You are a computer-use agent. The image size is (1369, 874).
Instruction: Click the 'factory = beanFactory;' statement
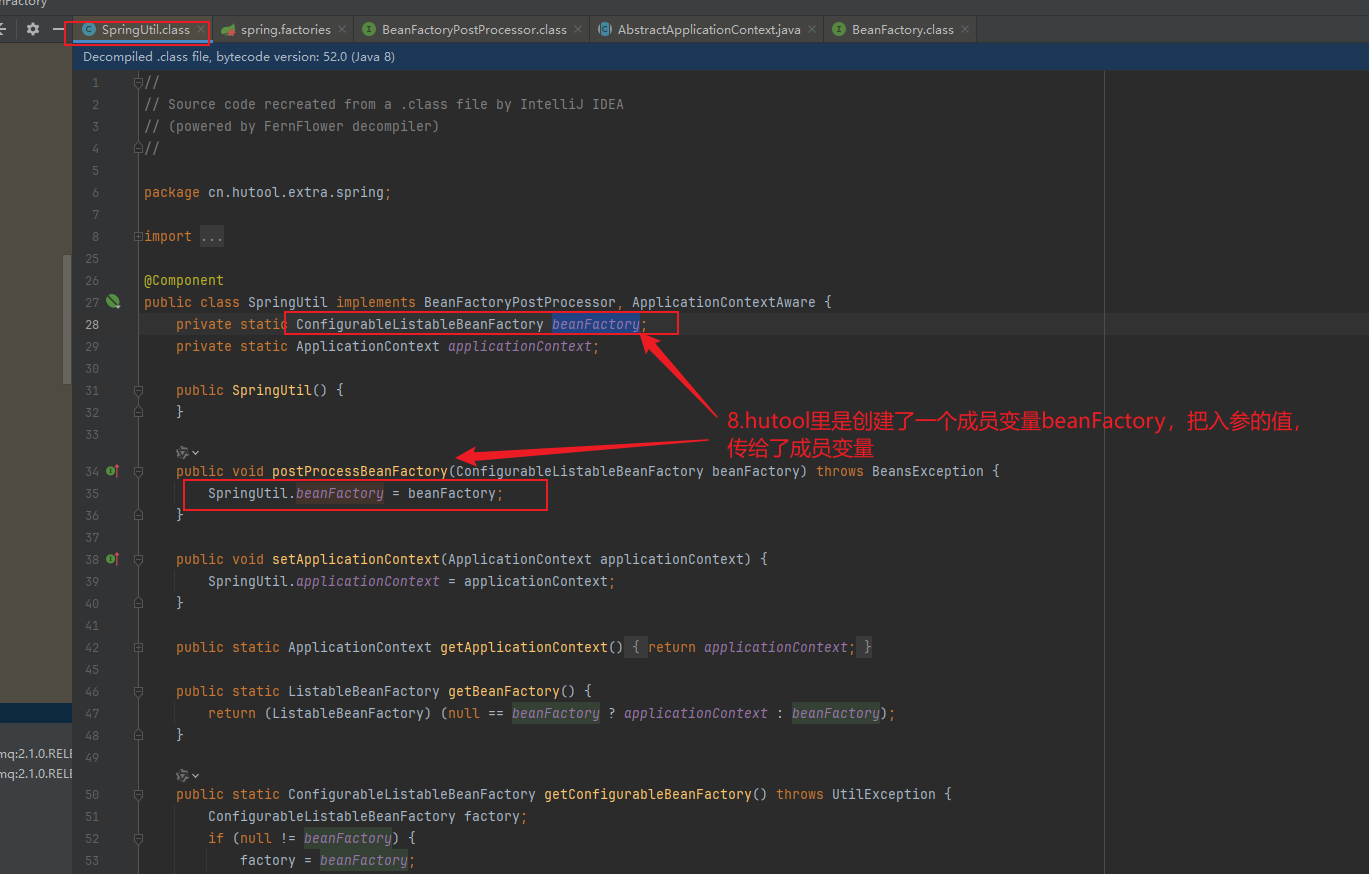pyautogui.click(x=328, y=860)
